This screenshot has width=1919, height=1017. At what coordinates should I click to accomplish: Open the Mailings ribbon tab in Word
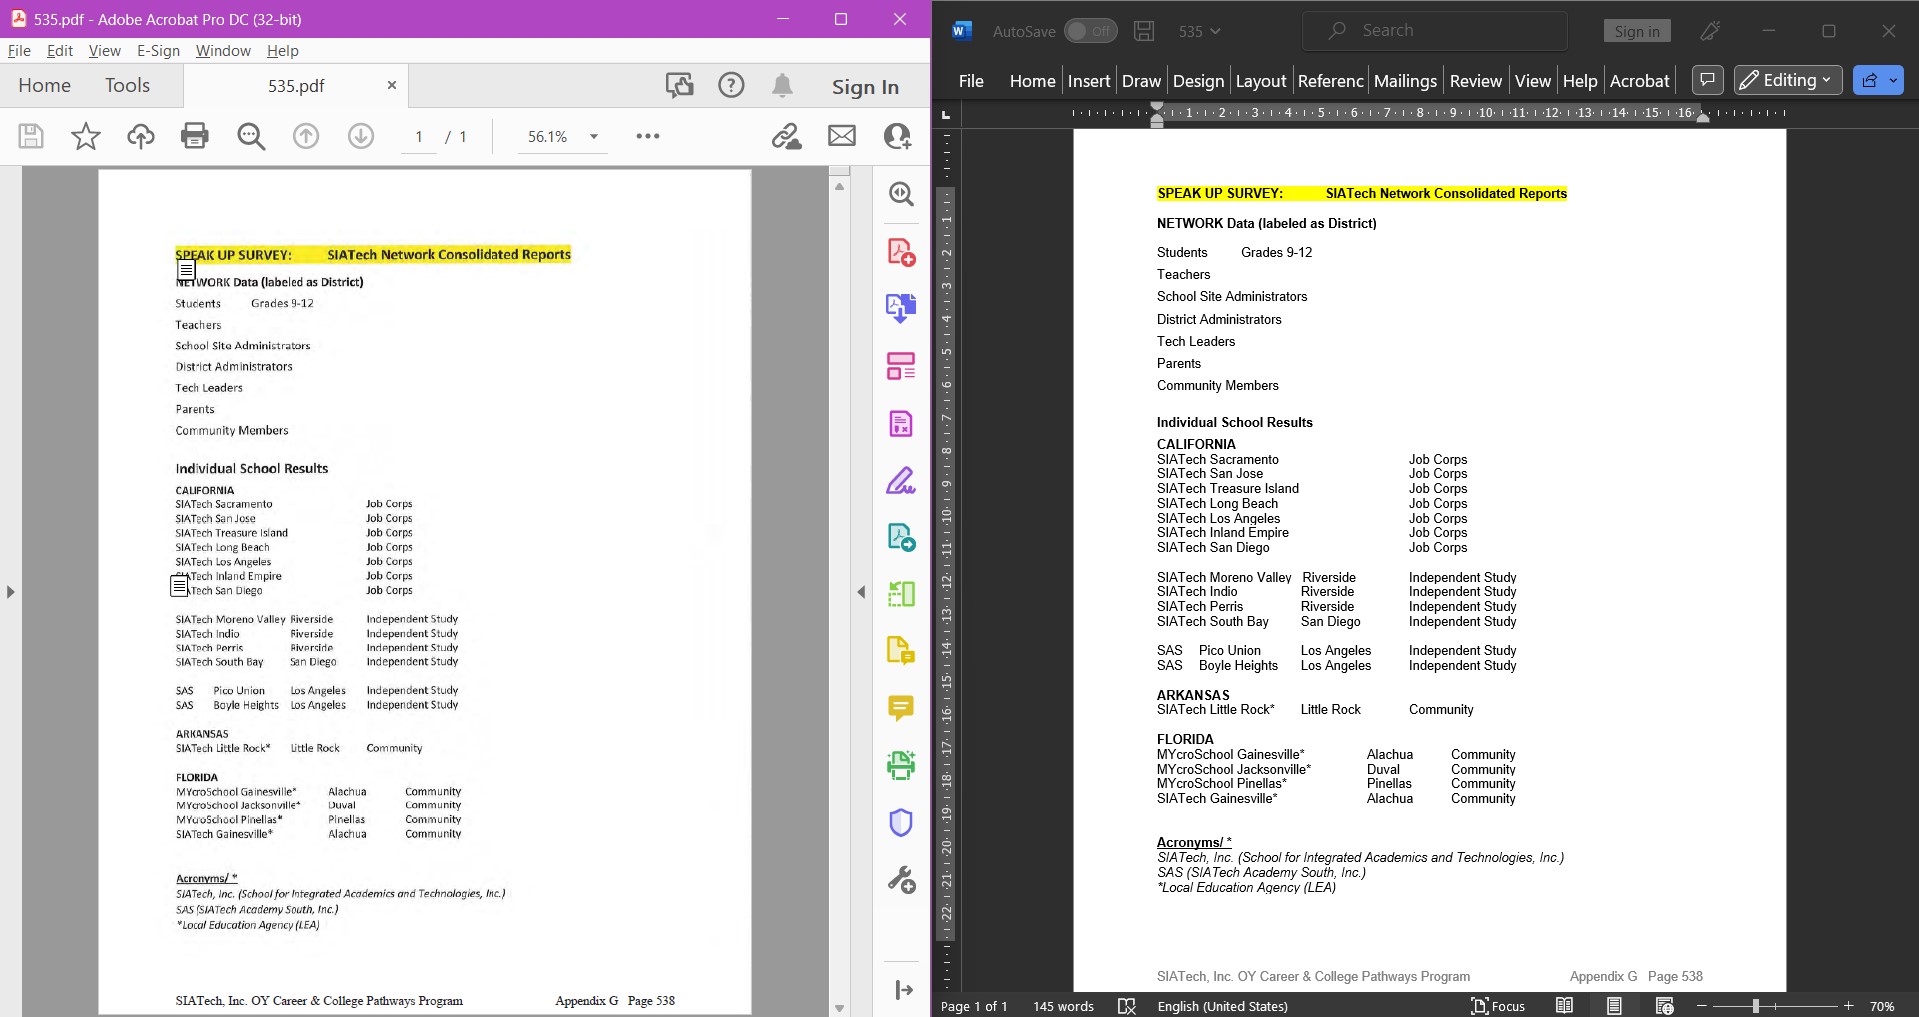point(1405,80)
